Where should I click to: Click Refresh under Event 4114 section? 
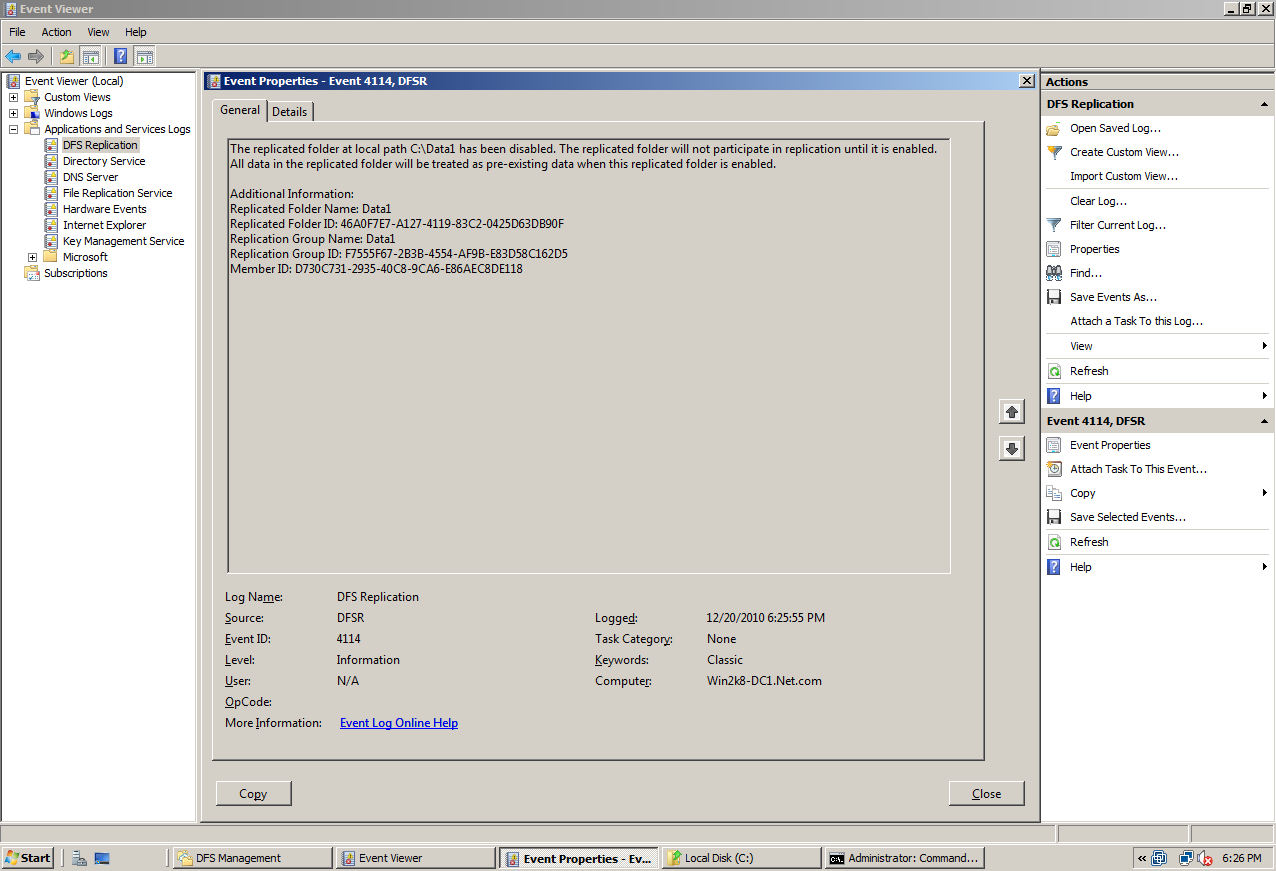1089,542
